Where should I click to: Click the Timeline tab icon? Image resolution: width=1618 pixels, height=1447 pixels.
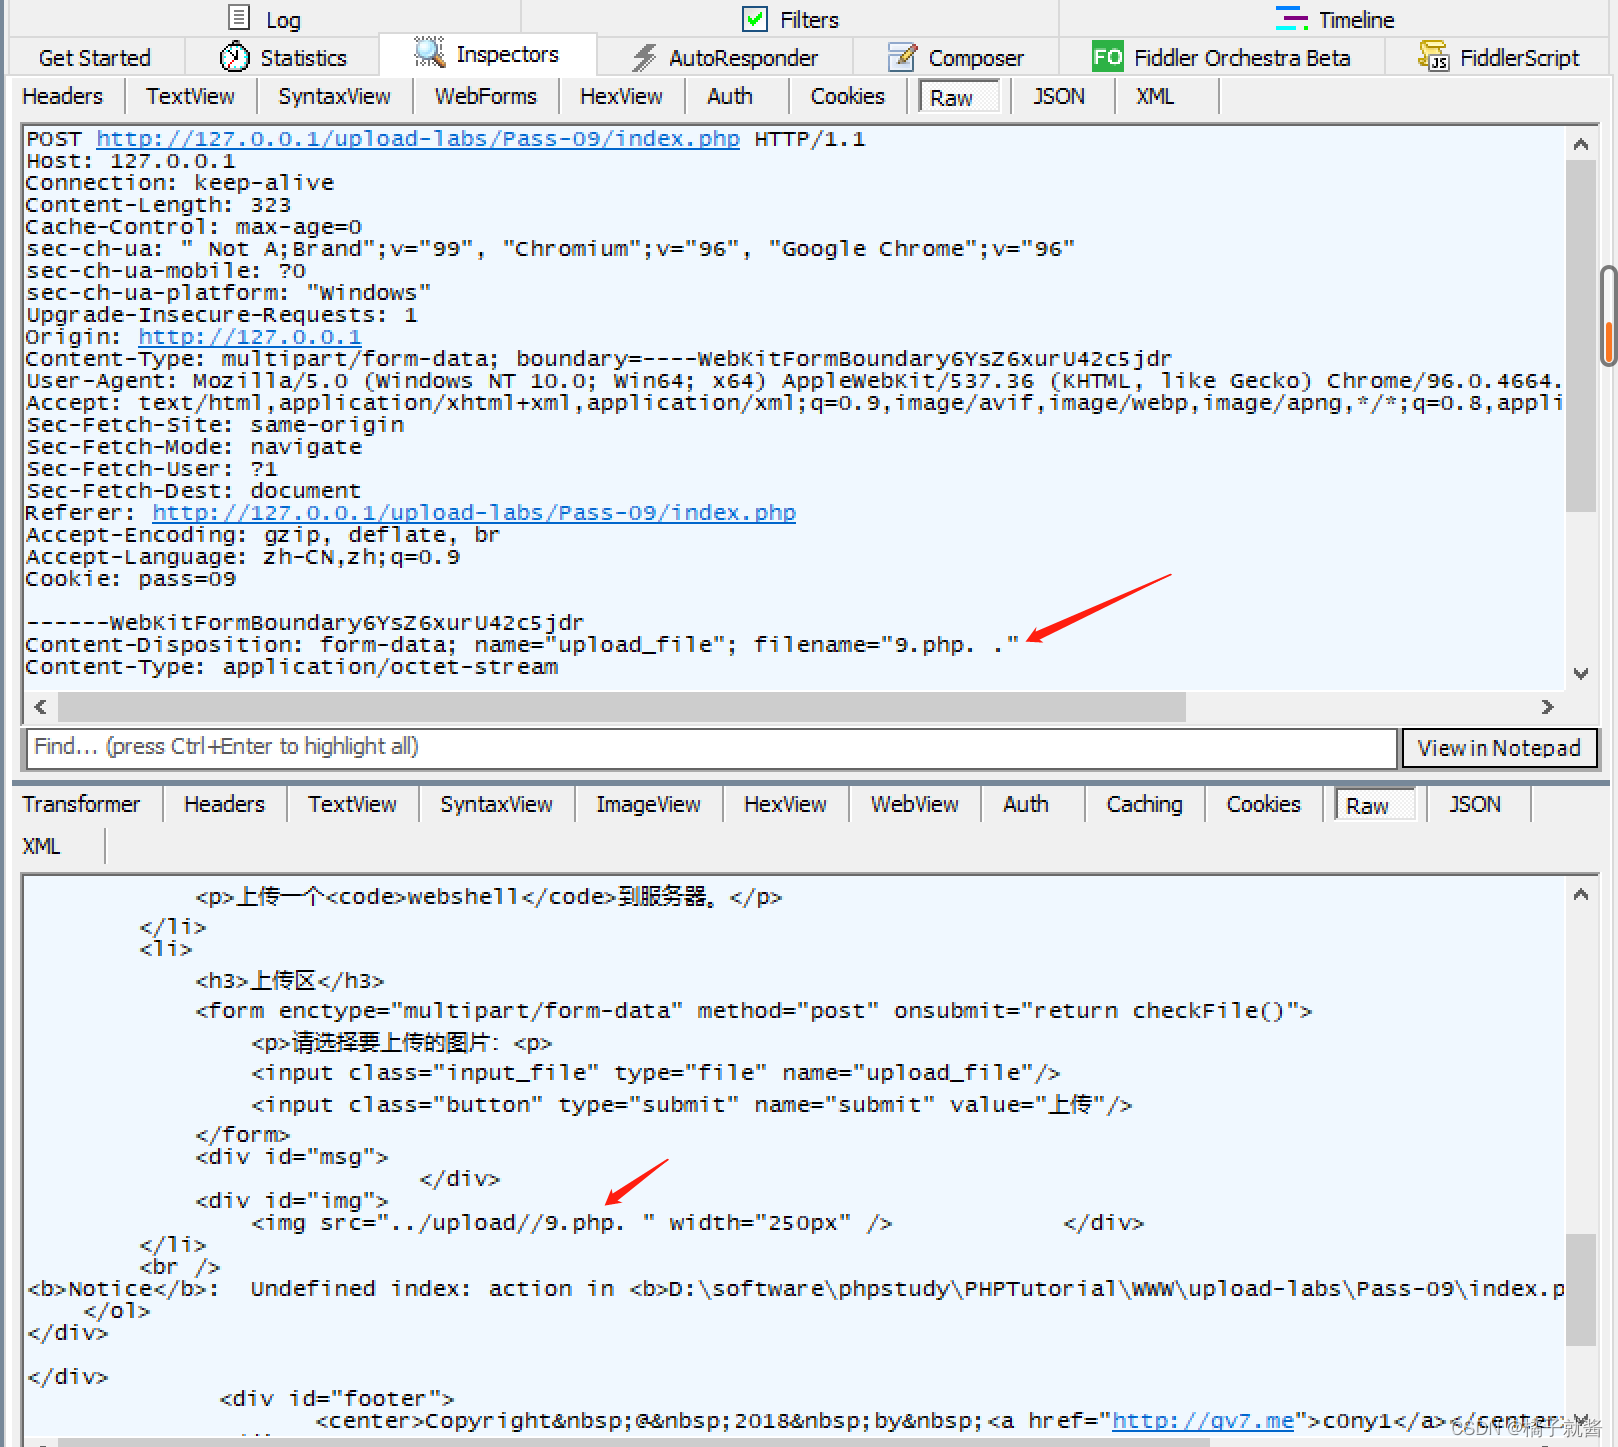(x=1291, y=19)
